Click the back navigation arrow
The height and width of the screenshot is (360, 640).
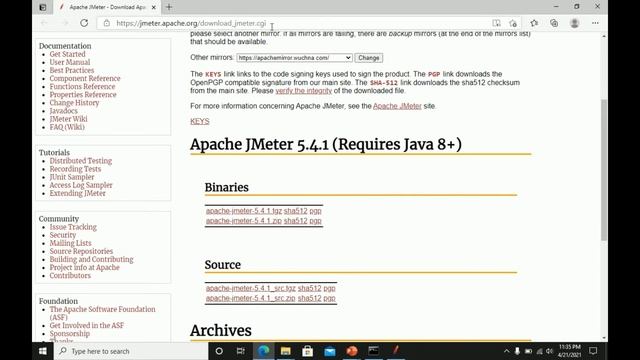(x=44, y=23)
